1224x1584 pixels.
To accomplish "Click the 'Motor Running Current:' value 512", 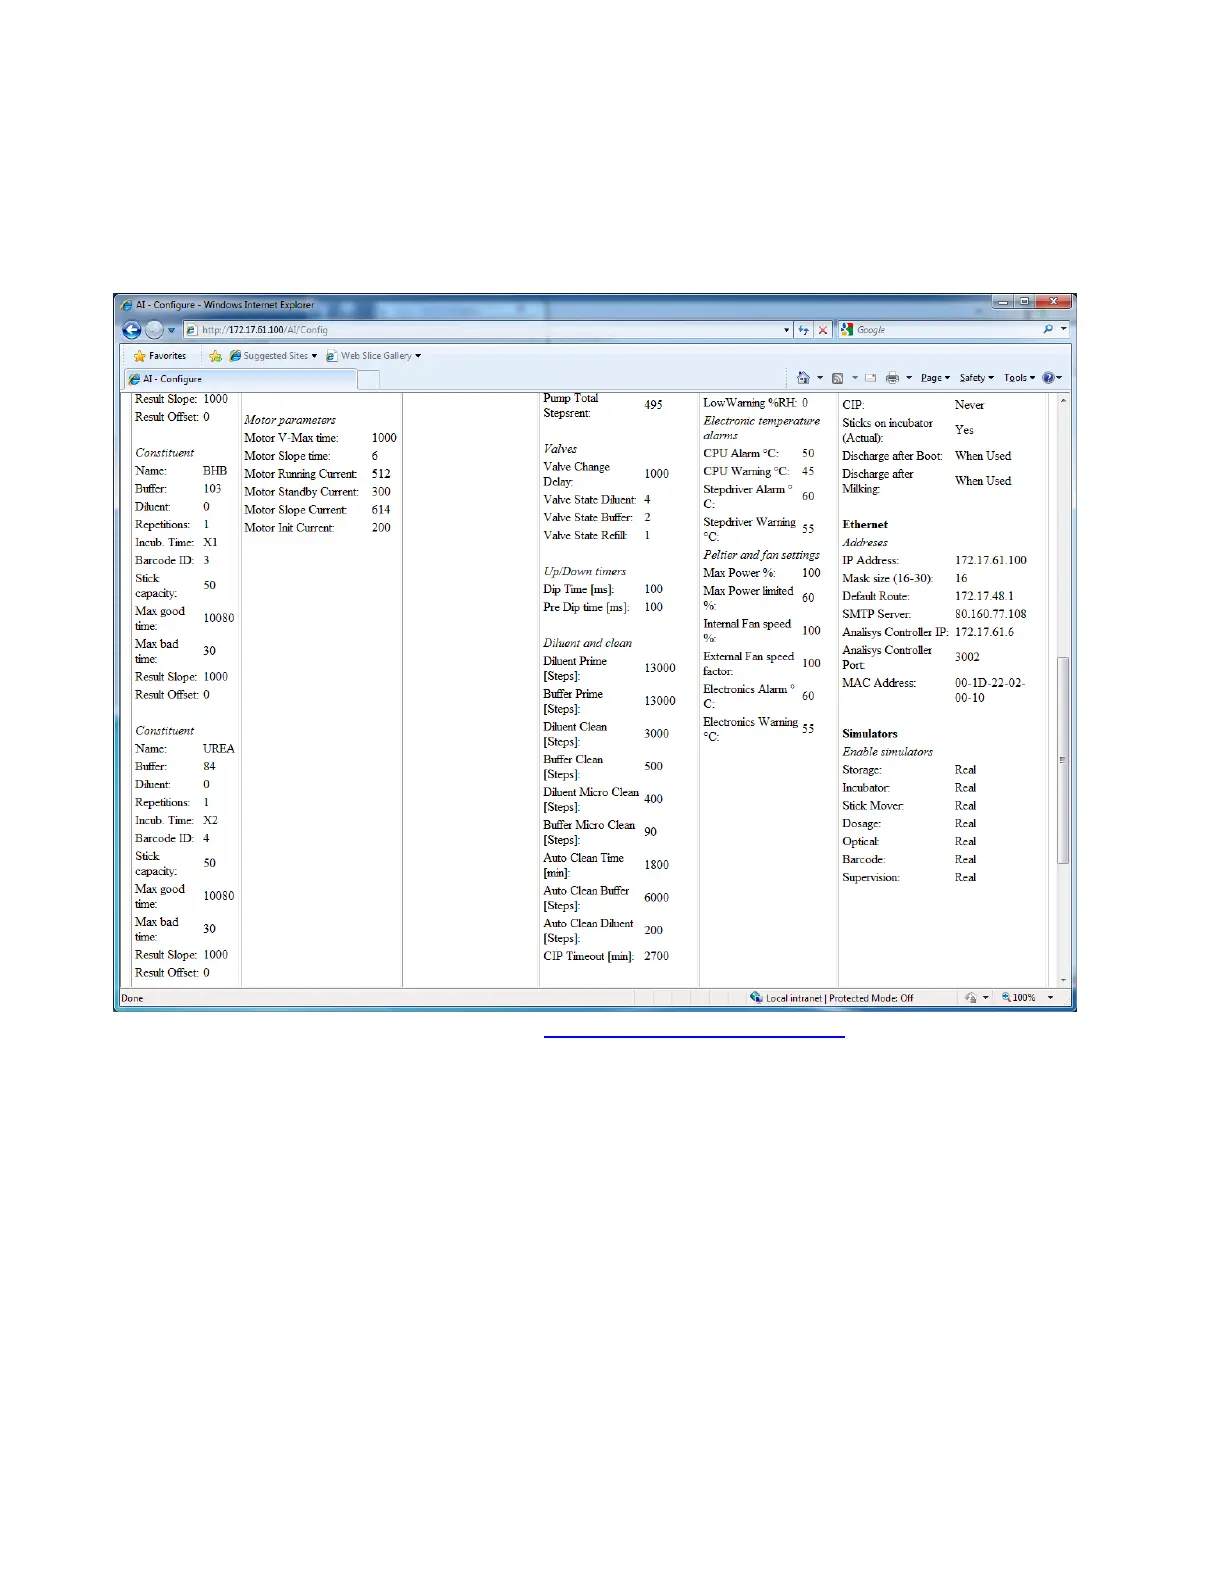I will (x=381, y=474).
